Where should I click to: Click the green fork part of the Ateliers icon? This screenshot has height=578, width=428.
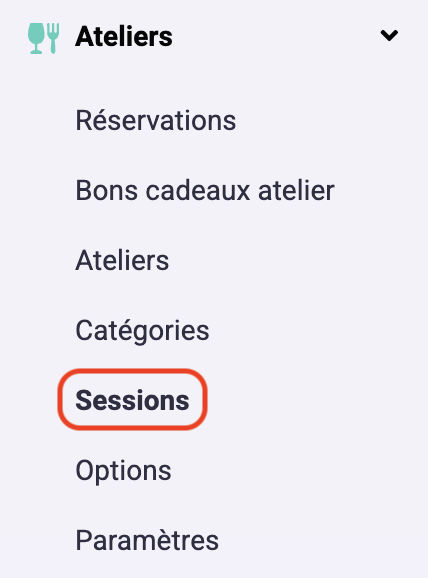[53, 38]
